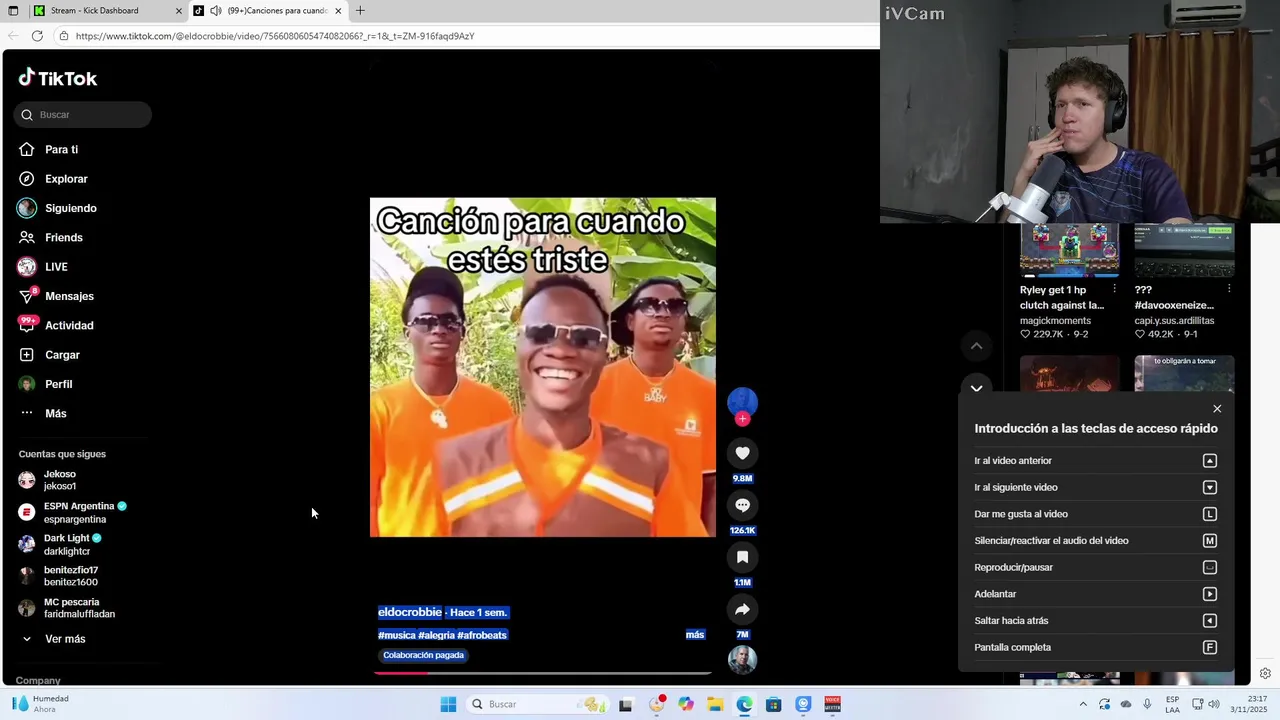Open Dark Light followed account

click(x=60, y=544)
